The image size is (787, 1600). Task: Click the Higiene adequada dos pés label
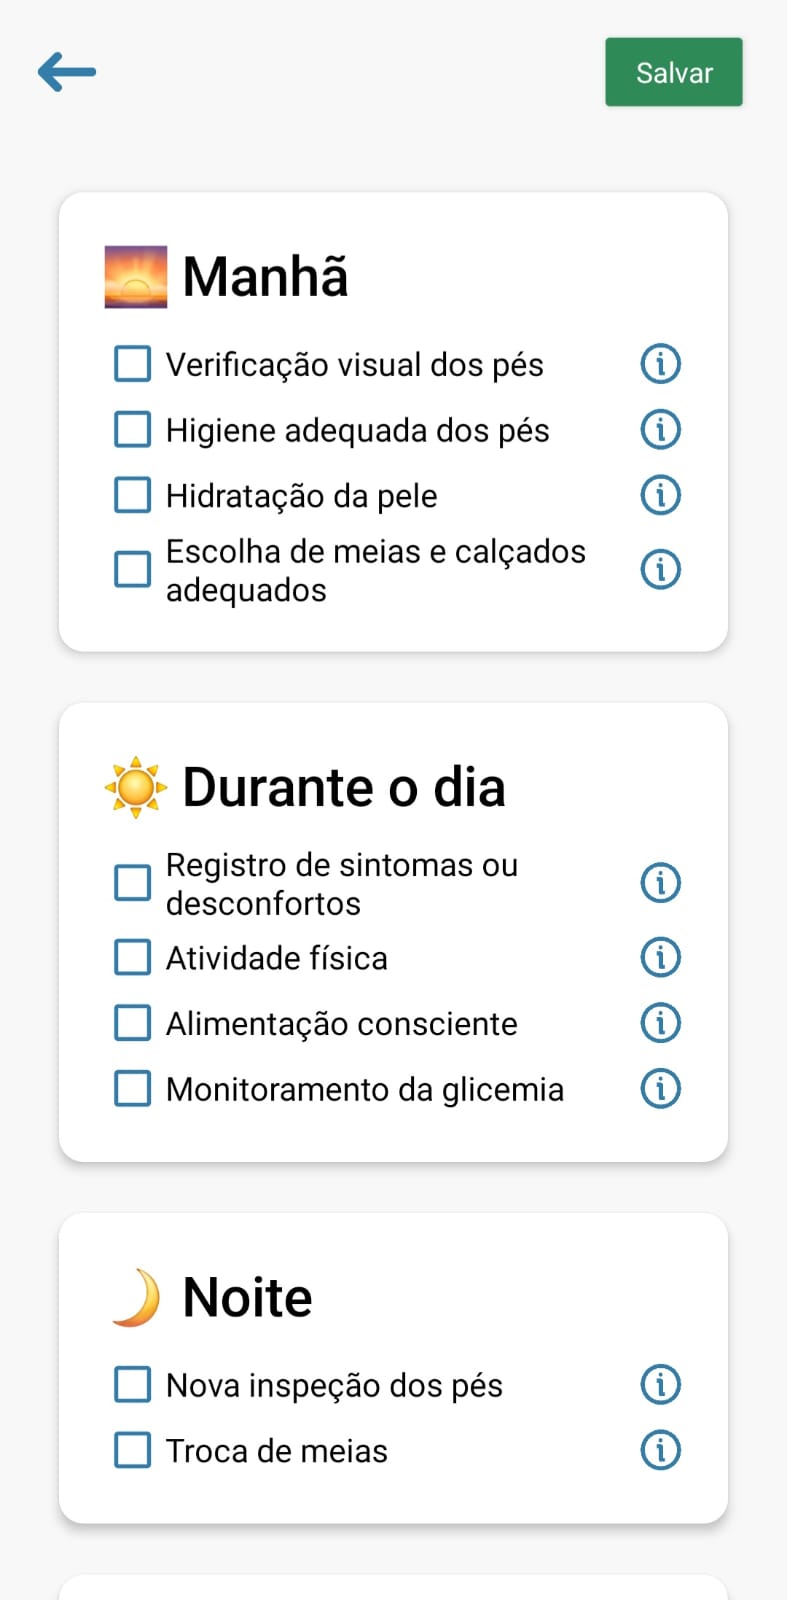tap(357, 431)
